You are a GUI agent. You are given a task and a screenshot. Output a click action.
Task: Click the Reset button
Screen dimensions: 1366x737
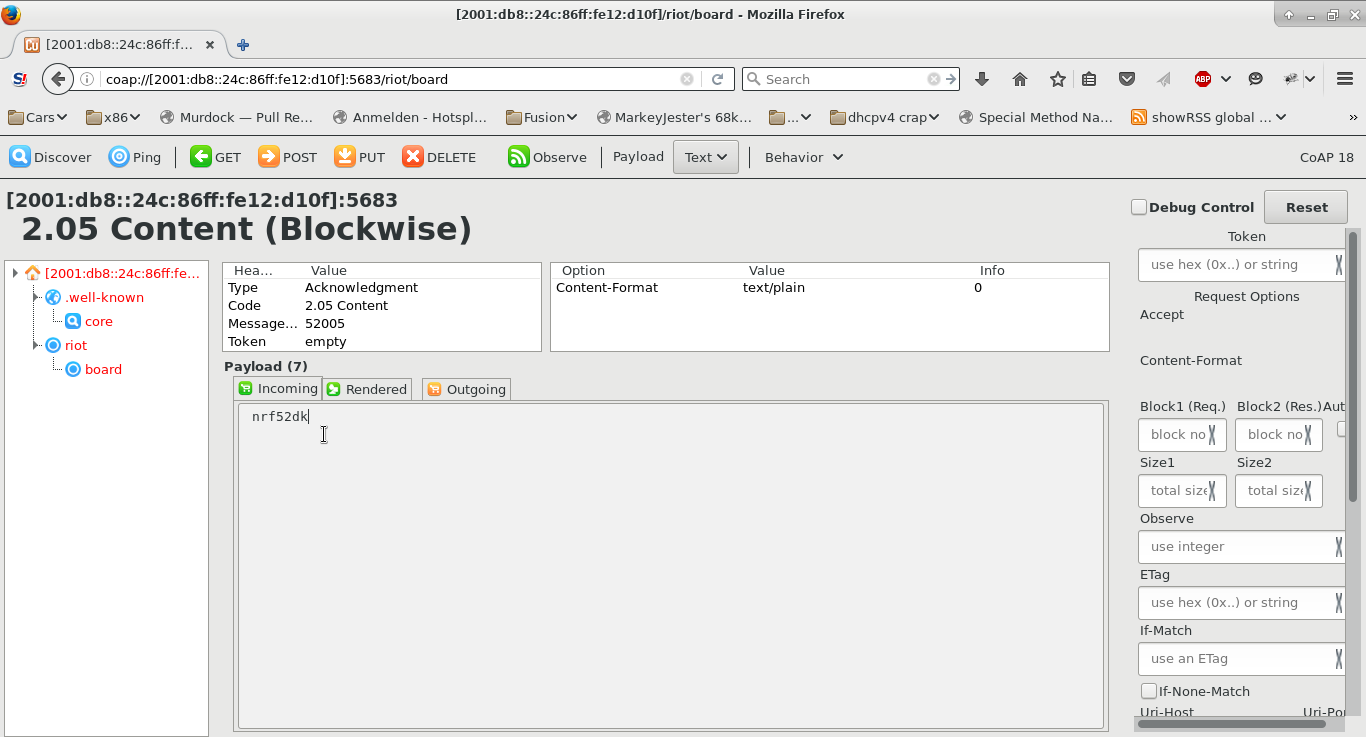coord(1306,207)
